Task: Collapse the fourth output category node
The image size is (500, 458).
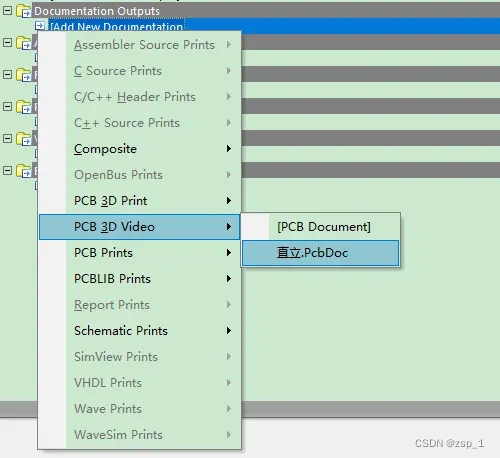Action: coord(7,106)
